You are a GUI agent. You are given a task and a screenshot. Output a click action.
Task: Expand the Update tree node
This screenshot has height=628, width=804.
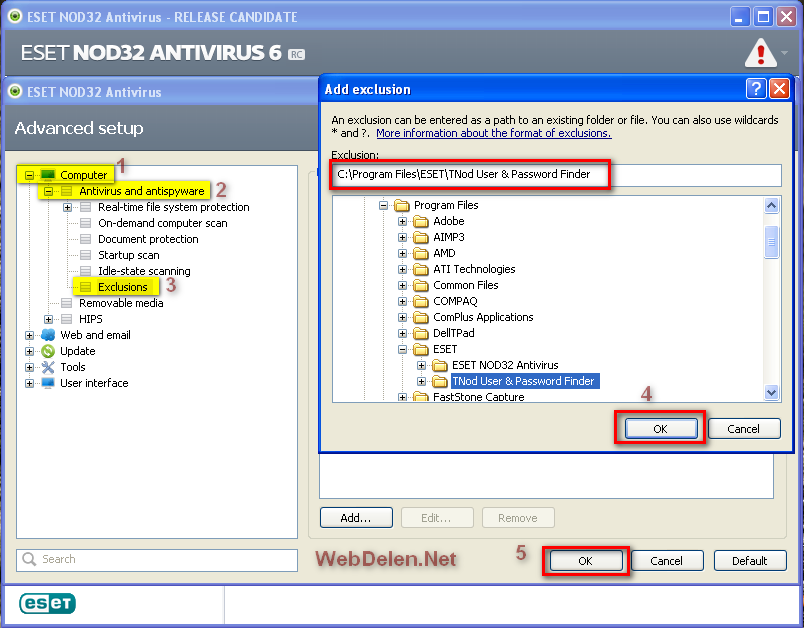coord(29,351)
